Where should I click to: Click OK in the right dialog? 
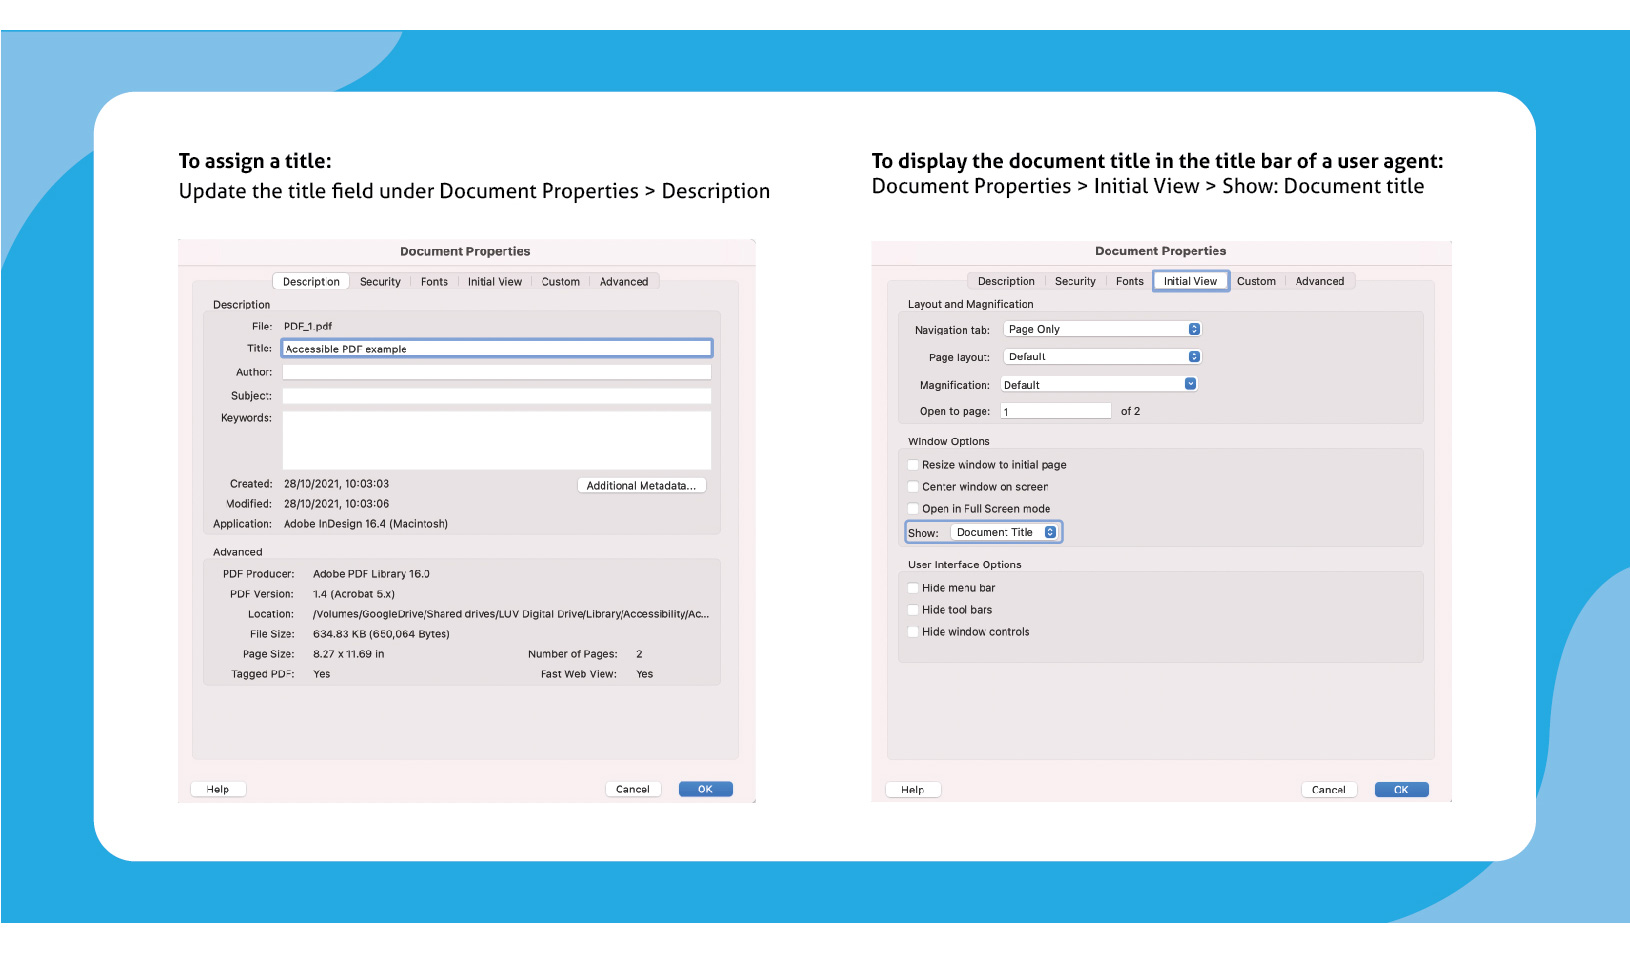pyautogui.click(x=1401, y=789)
